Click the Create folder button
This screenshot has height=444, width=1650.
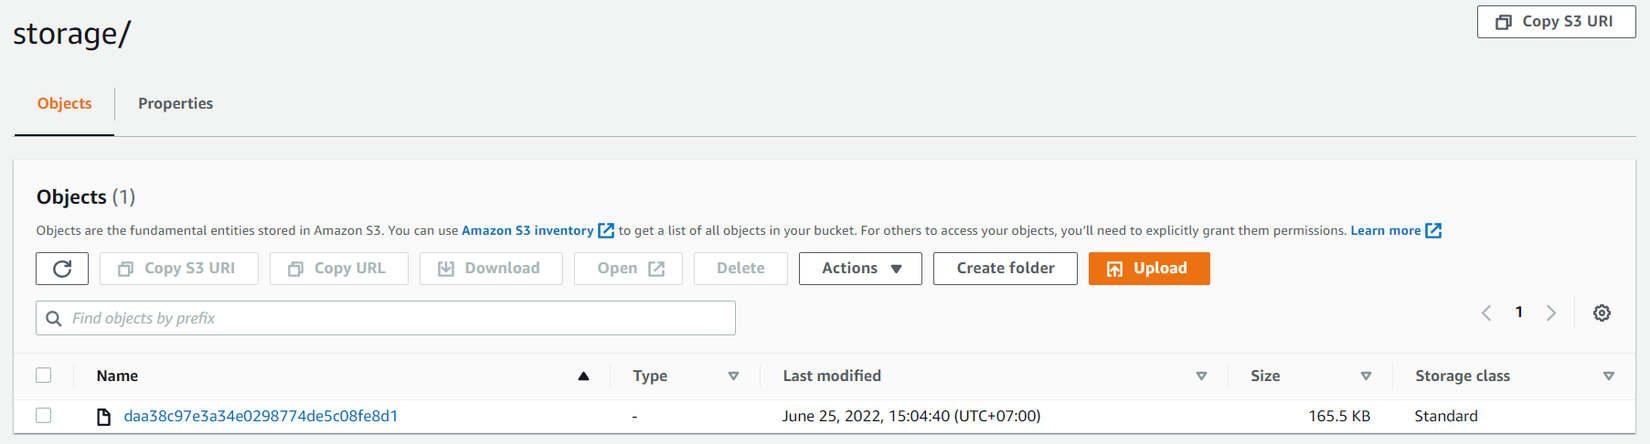pos(1005,268)
